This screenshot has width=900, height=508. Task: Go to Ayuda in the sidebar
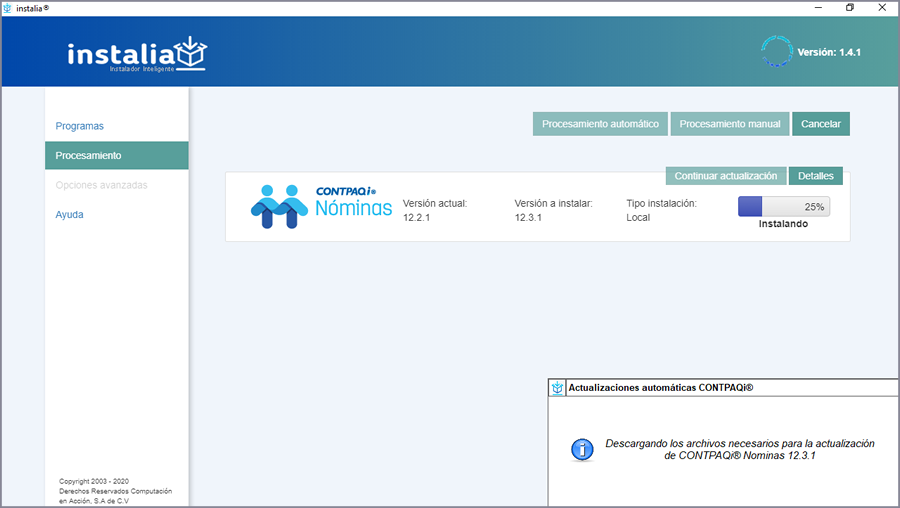coord(70,214)
